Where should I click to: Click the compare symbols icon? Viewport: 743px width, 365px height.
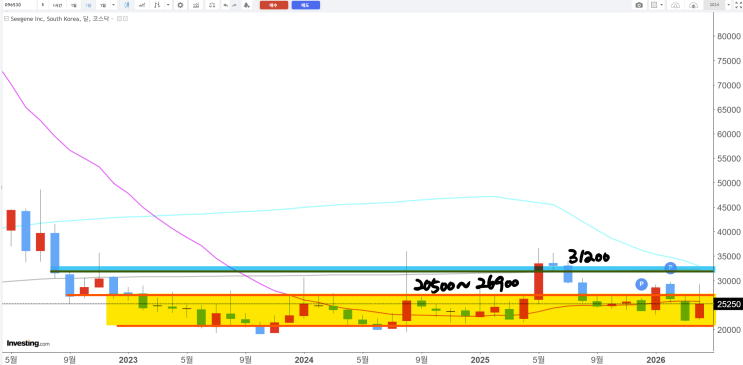coord(157,5)
